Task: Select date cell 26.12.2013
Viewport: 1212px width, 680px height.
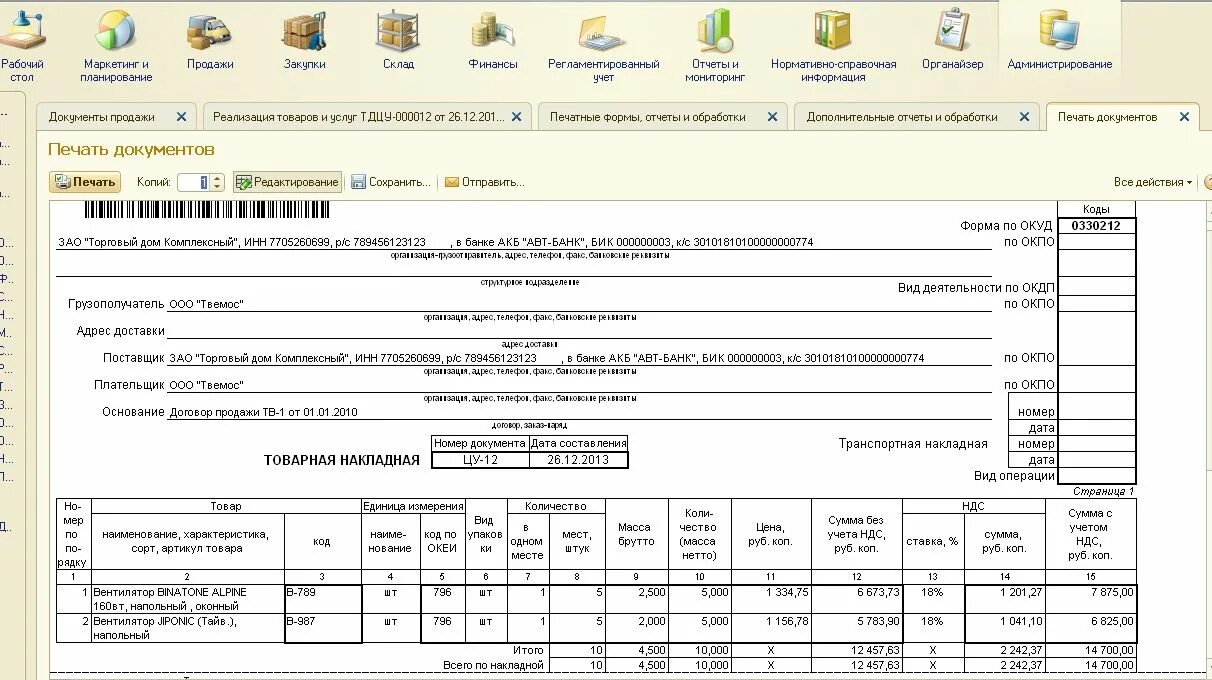Action: click(578, 460)
